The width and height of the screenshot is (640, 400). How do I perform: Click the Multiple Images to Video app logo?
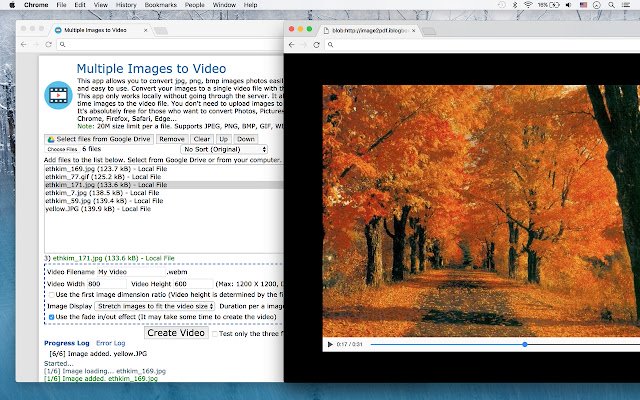tap(58, 95)
